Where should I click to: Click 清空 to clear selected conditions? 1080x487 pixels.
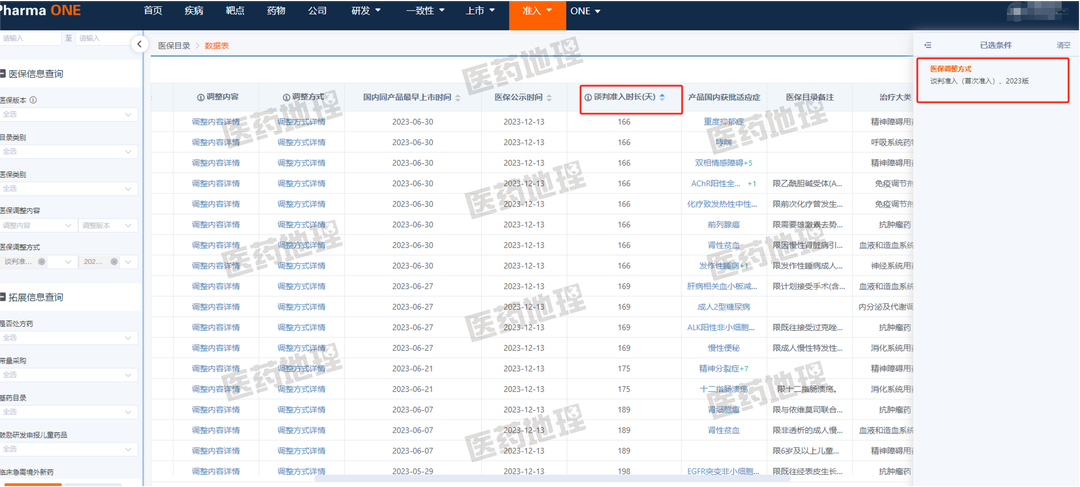(1062, 45)
